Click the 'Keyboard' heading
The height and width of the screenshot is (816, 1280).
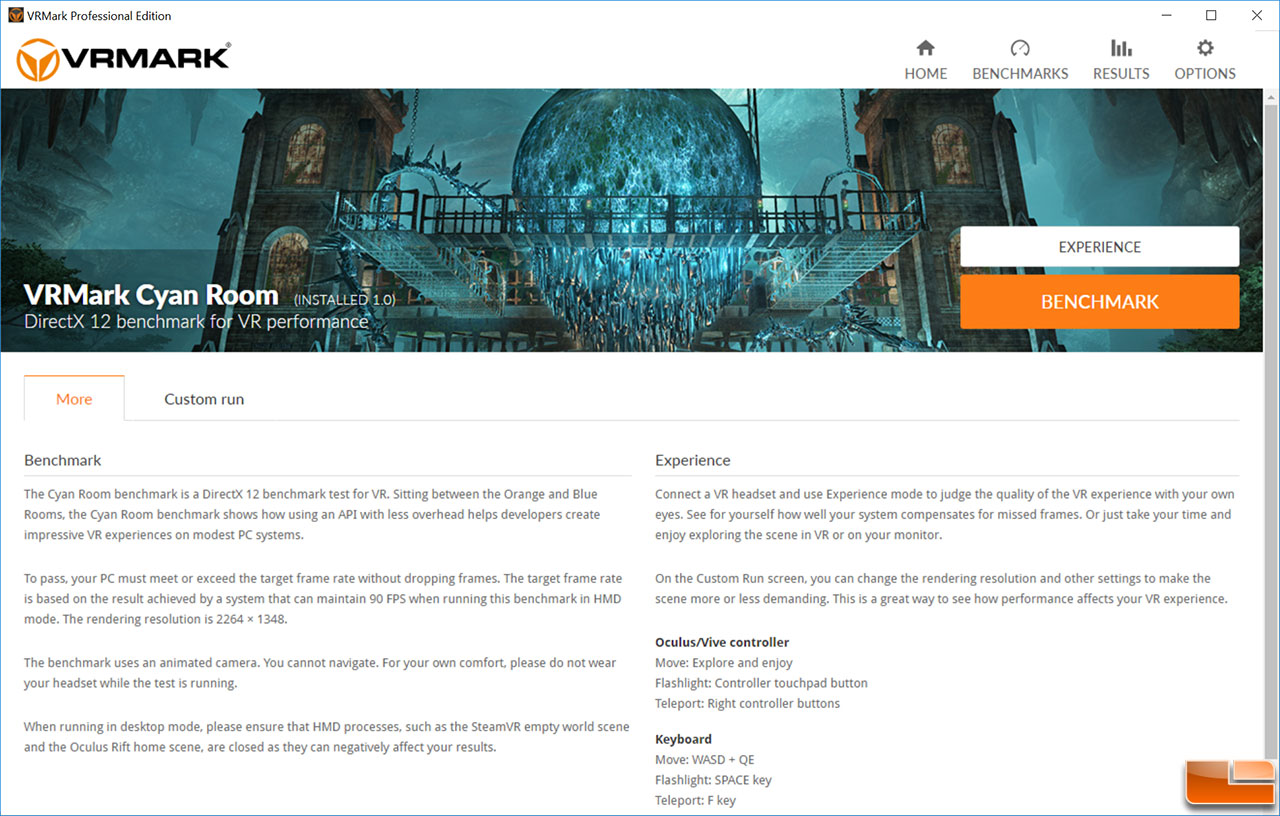pos(683,739)
